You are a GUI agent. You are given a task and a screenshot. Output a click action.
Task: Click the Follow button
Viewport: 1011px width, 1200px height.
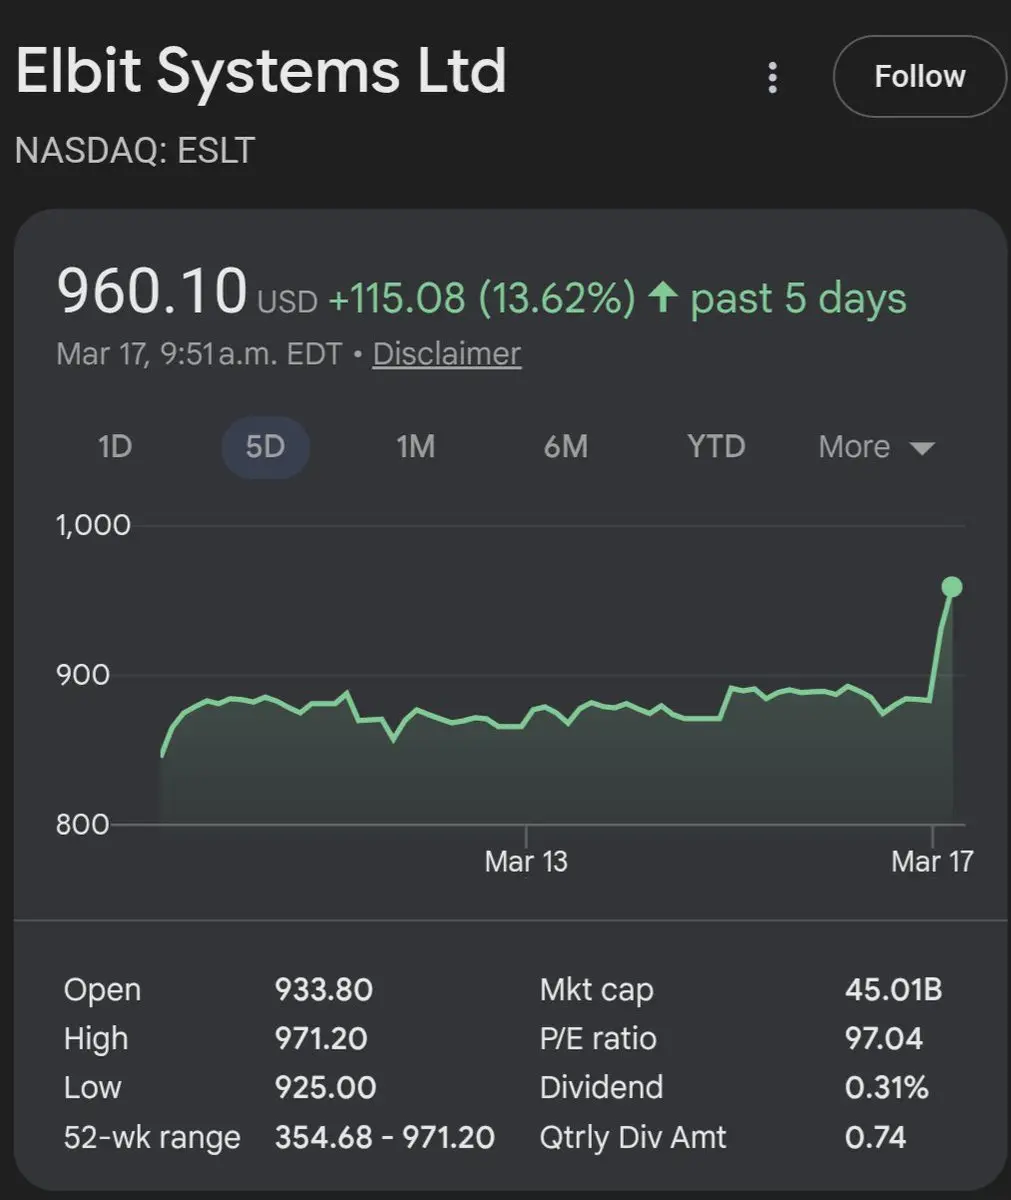tap(919, 77)
